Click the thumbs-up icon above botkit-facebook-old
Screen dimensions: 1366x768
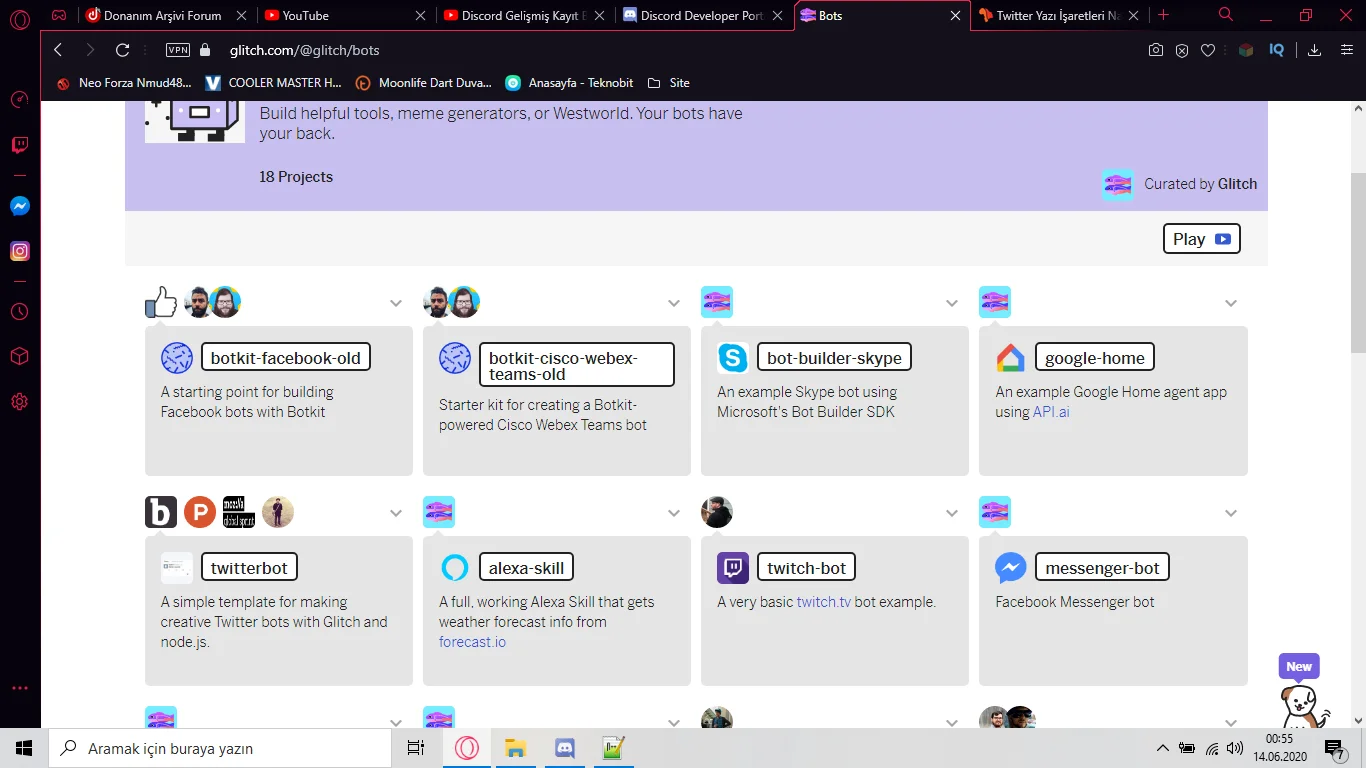pyautogui.click(x=161, y=302)
